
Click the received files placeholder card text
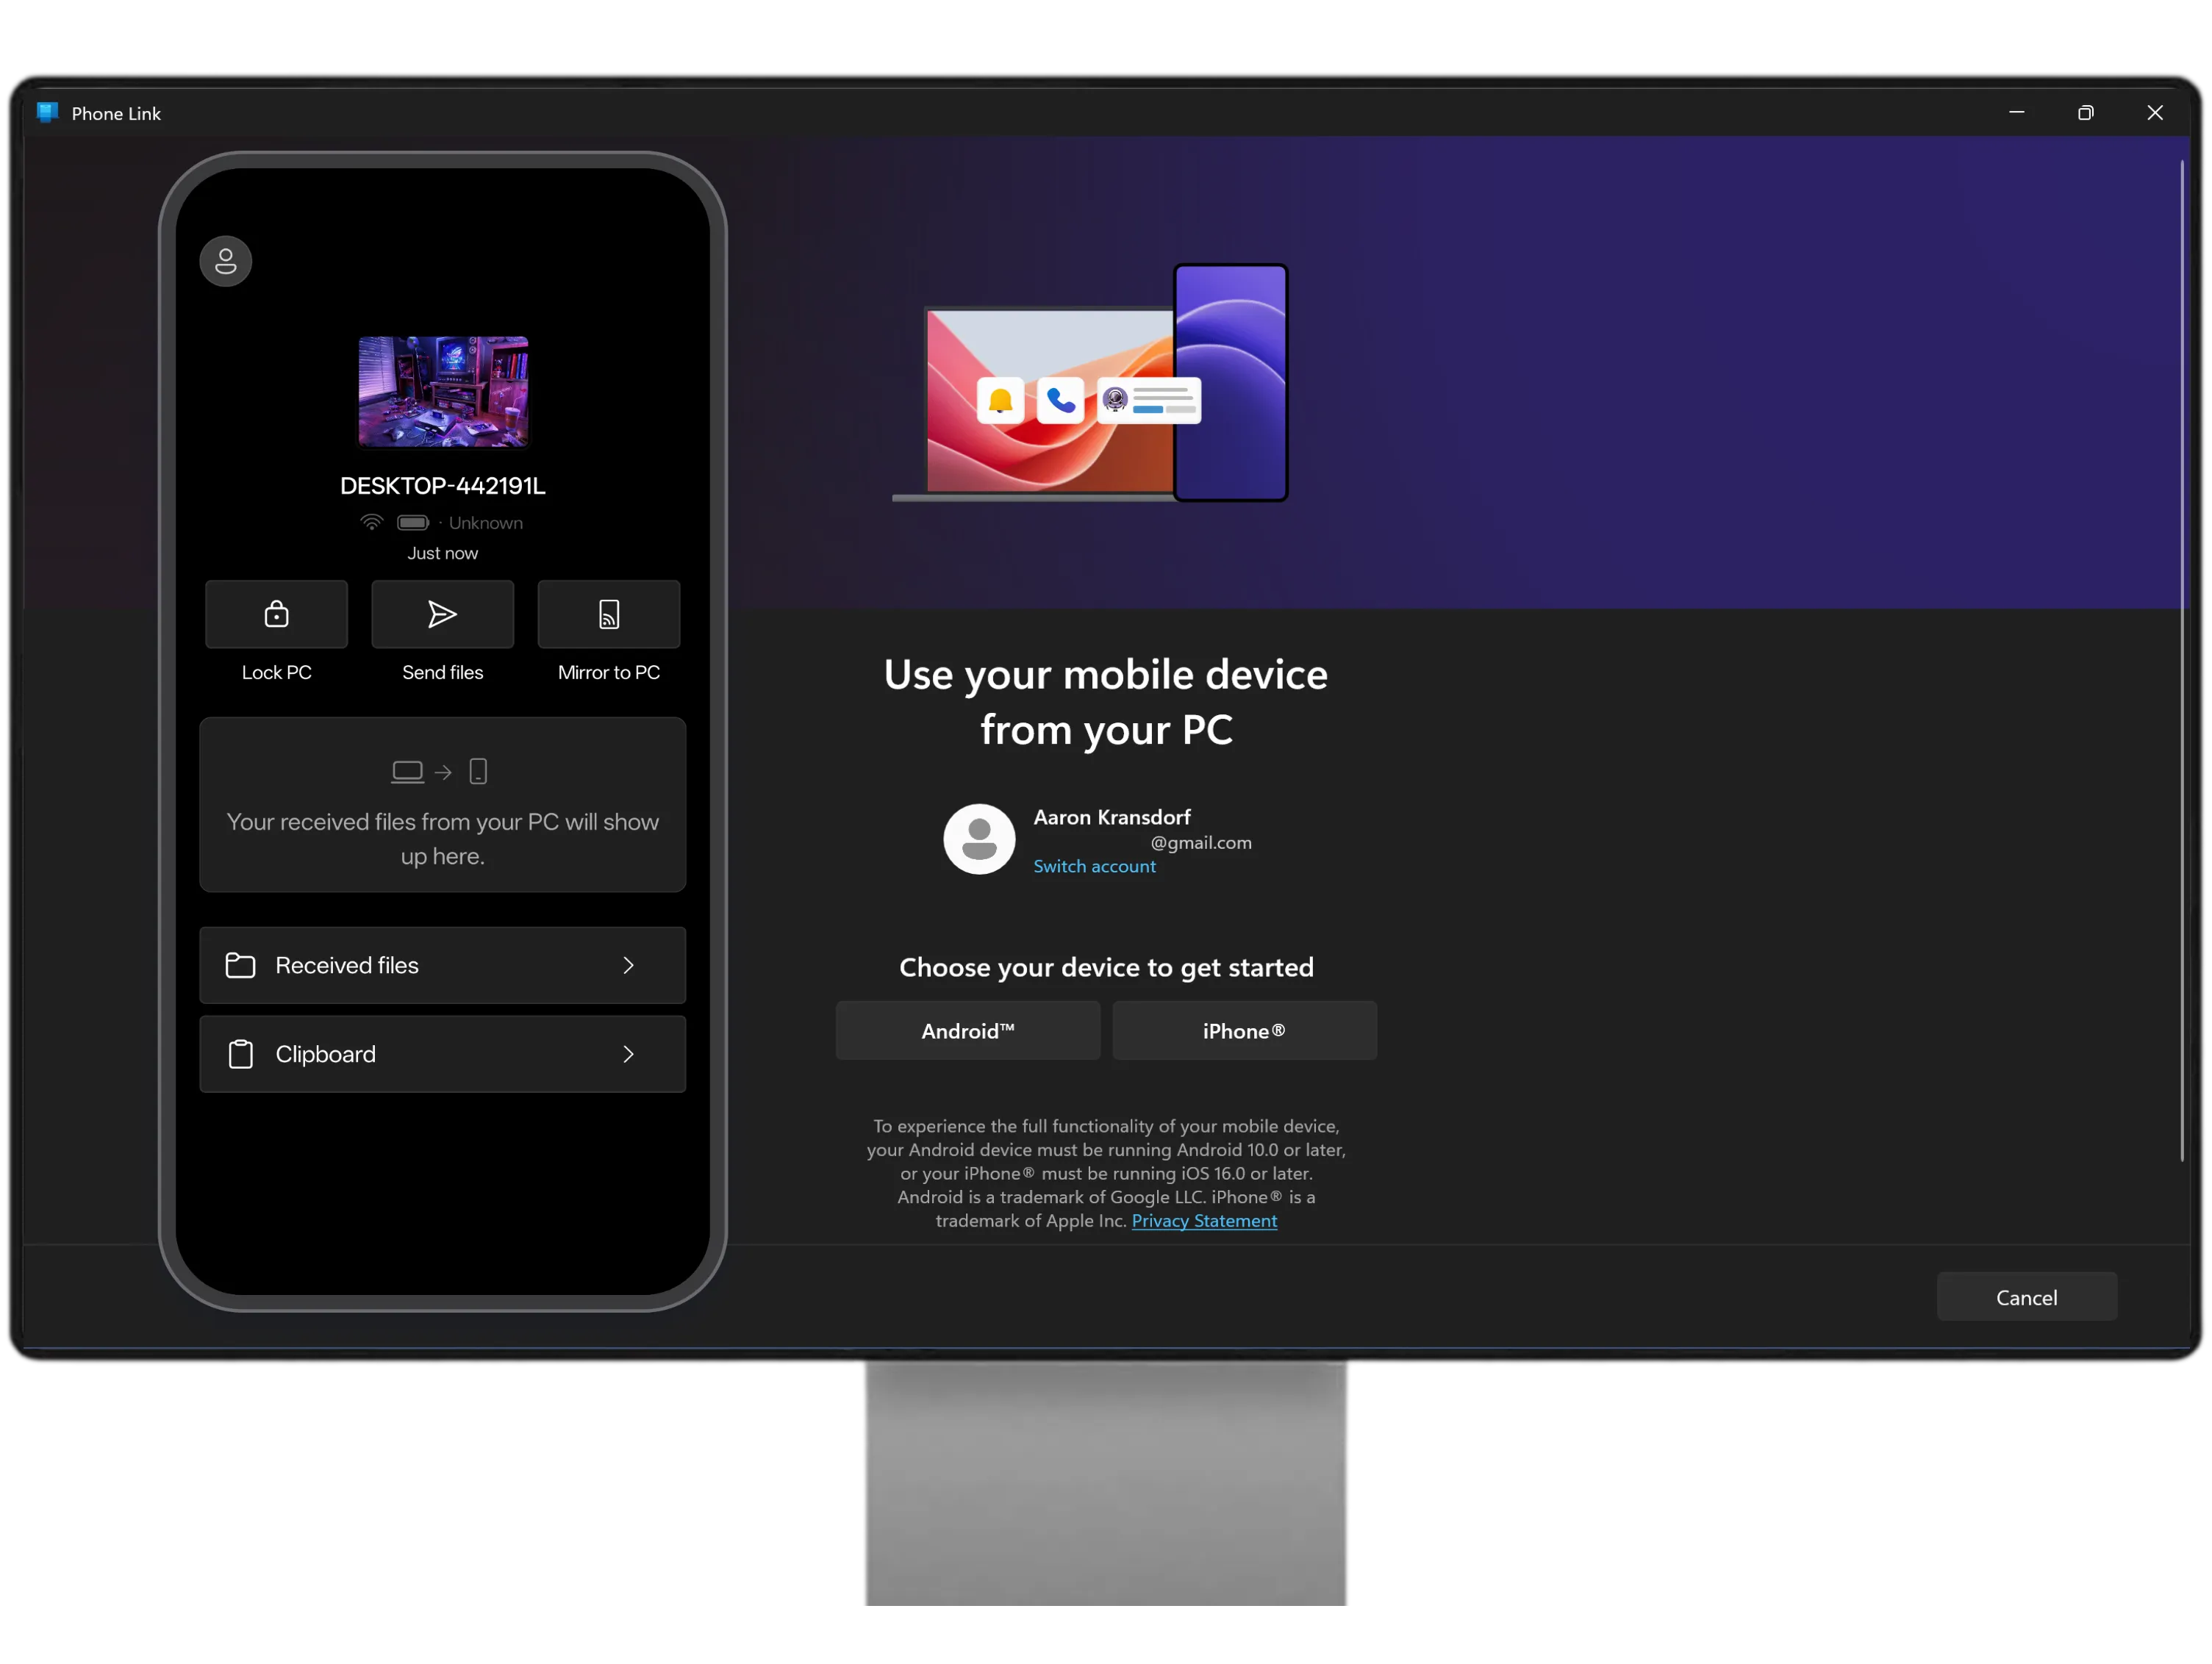click(x=443, y=839)
